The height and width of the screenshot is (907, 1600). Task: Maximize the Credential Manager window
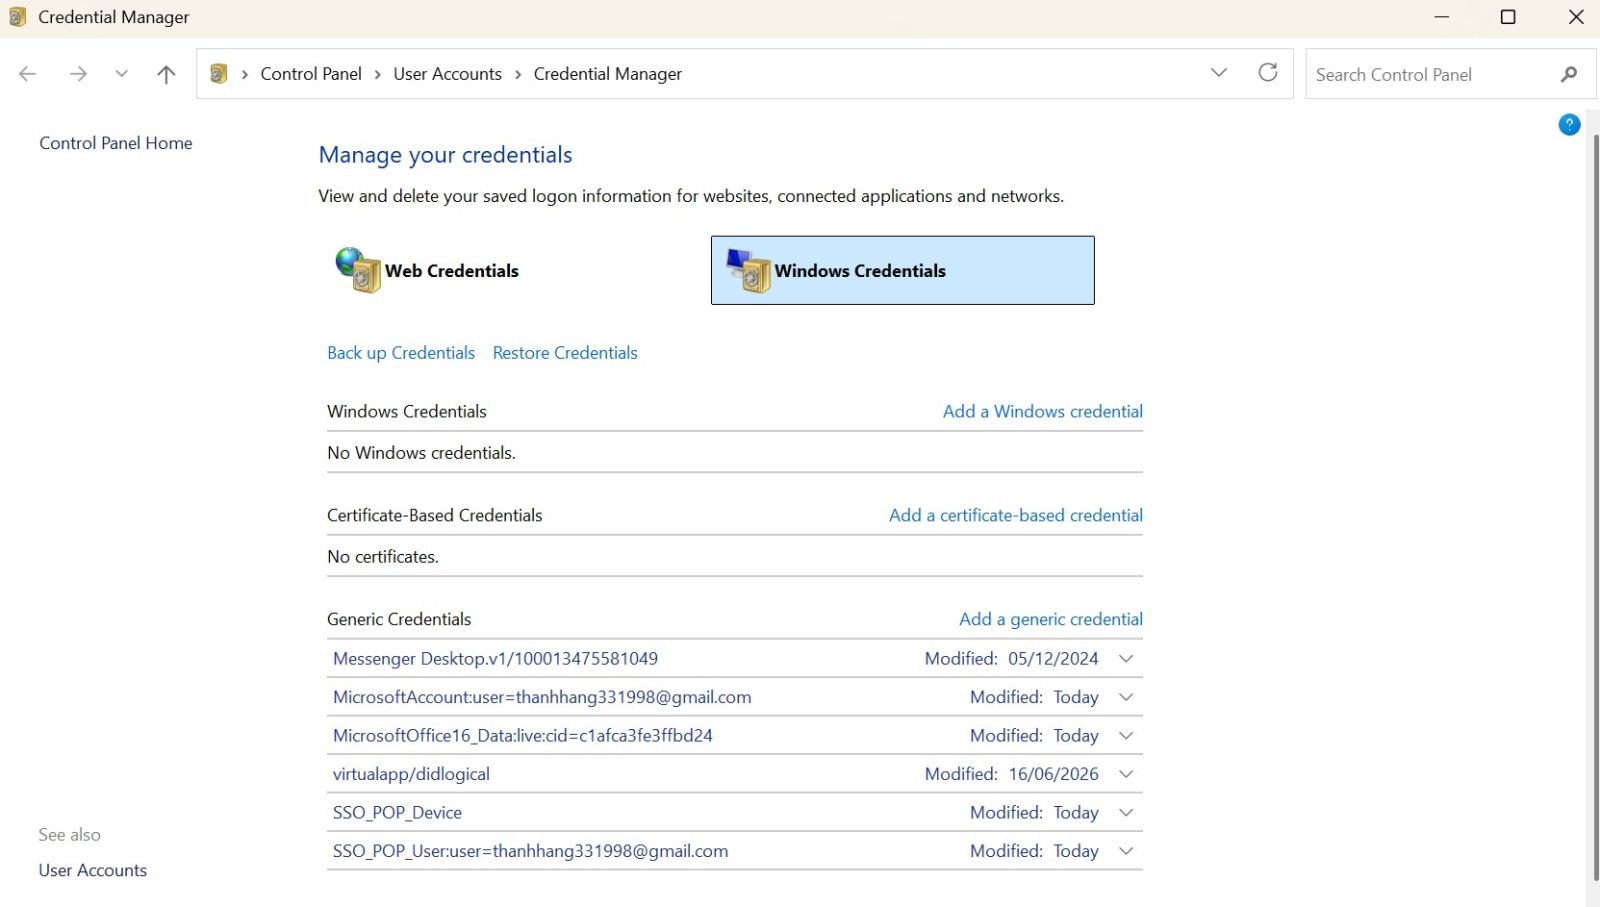[x=1508, y=17]
